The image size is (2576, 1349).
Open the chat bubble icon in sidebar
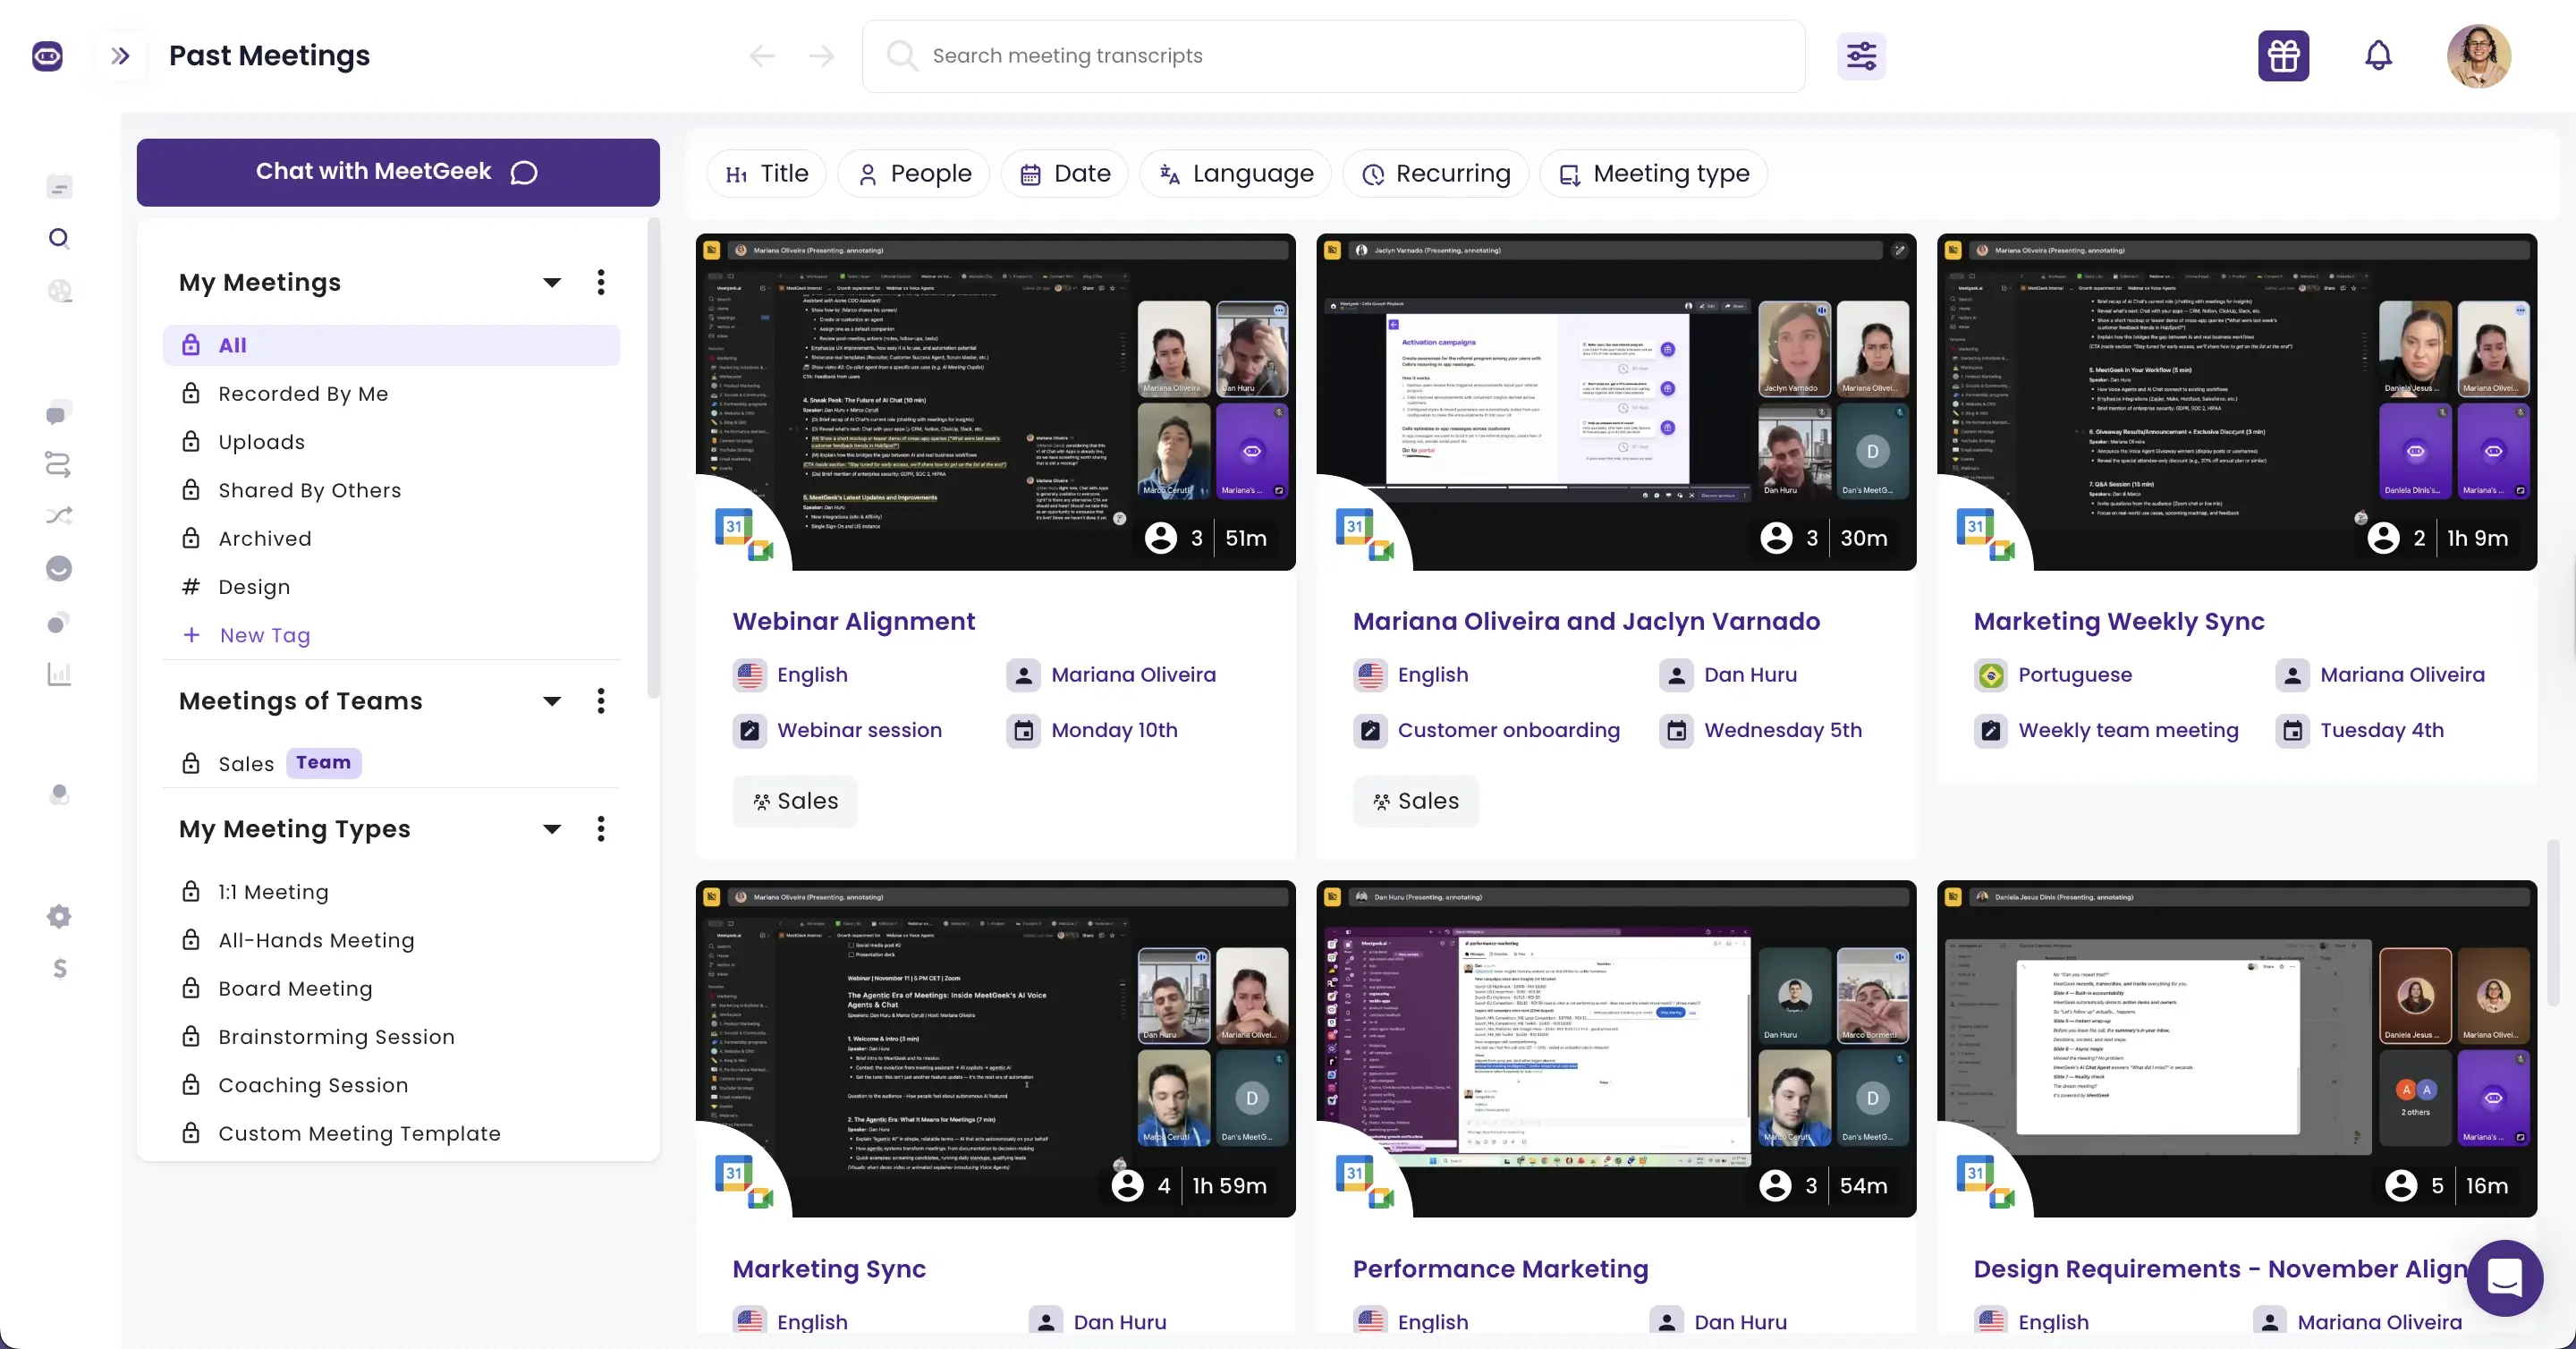pos(59,413)
